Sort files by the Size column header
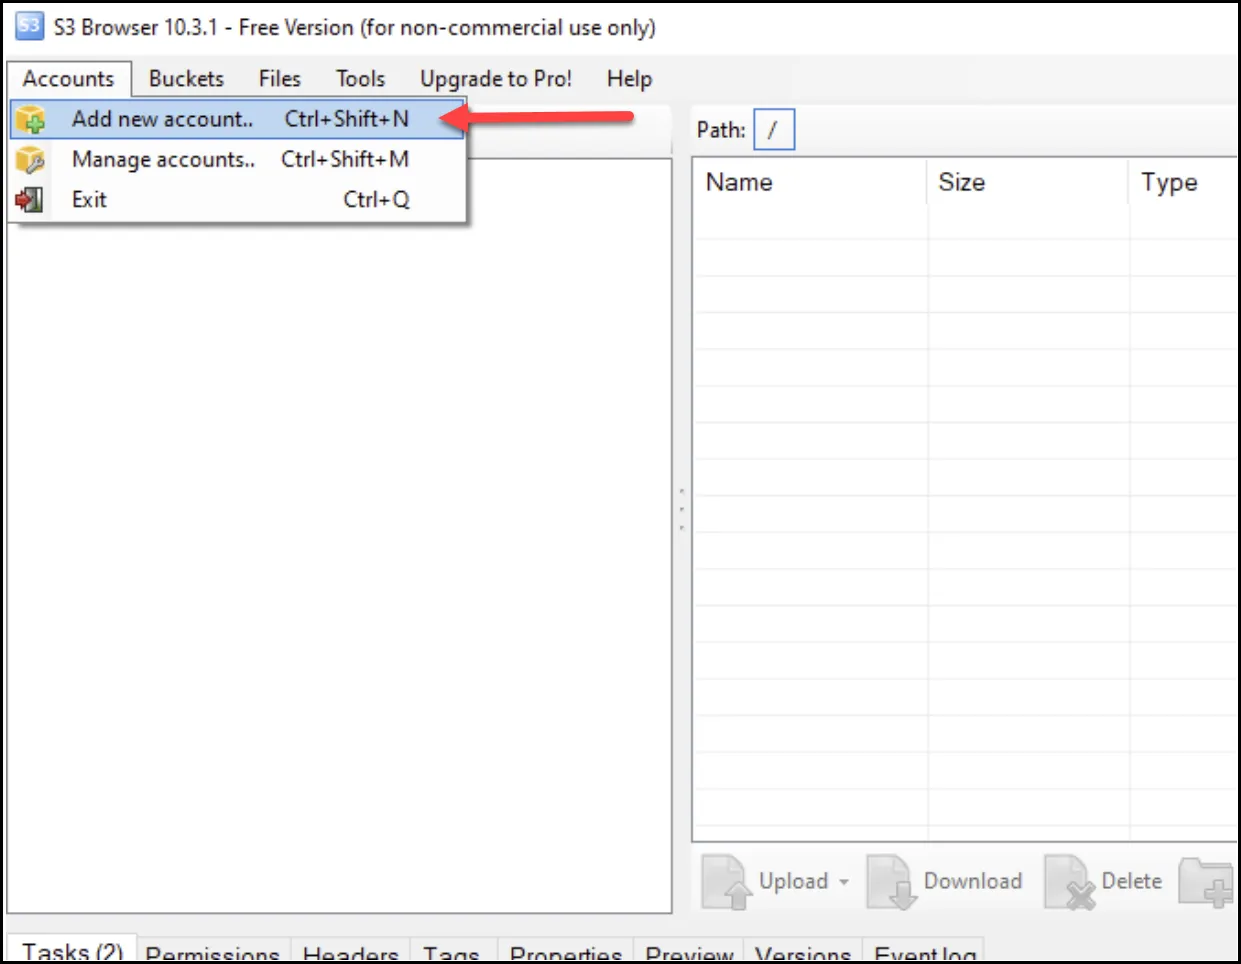The image size is (1241, 964). [x=1028, y=182]
